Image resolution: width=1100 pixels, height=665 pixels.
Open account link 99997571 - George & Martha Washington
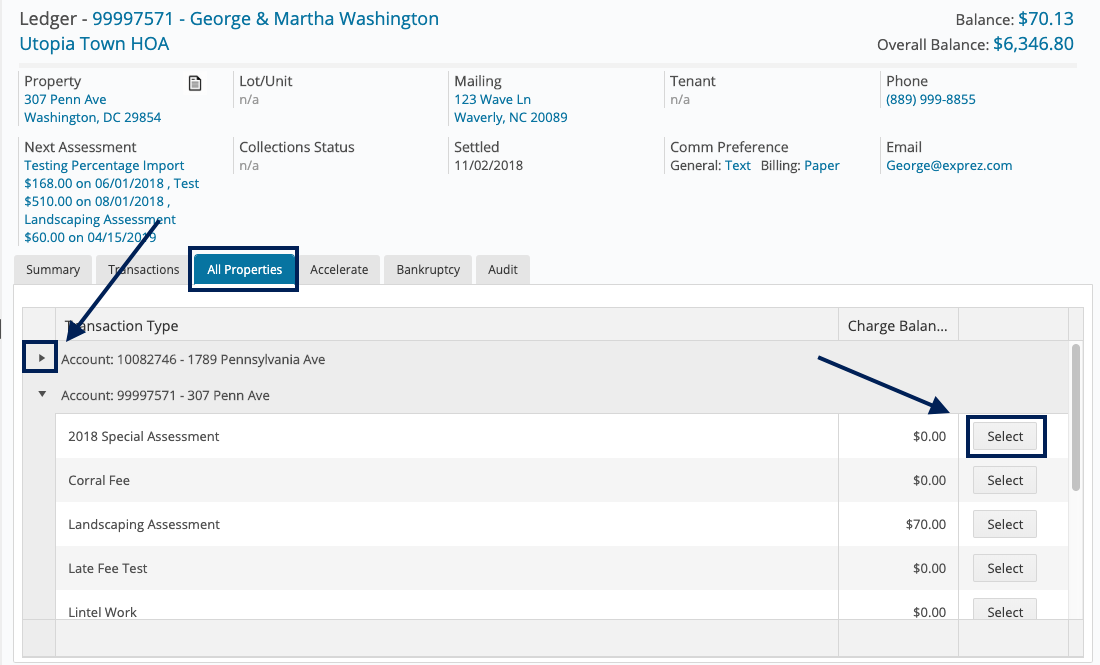[265, 19]
